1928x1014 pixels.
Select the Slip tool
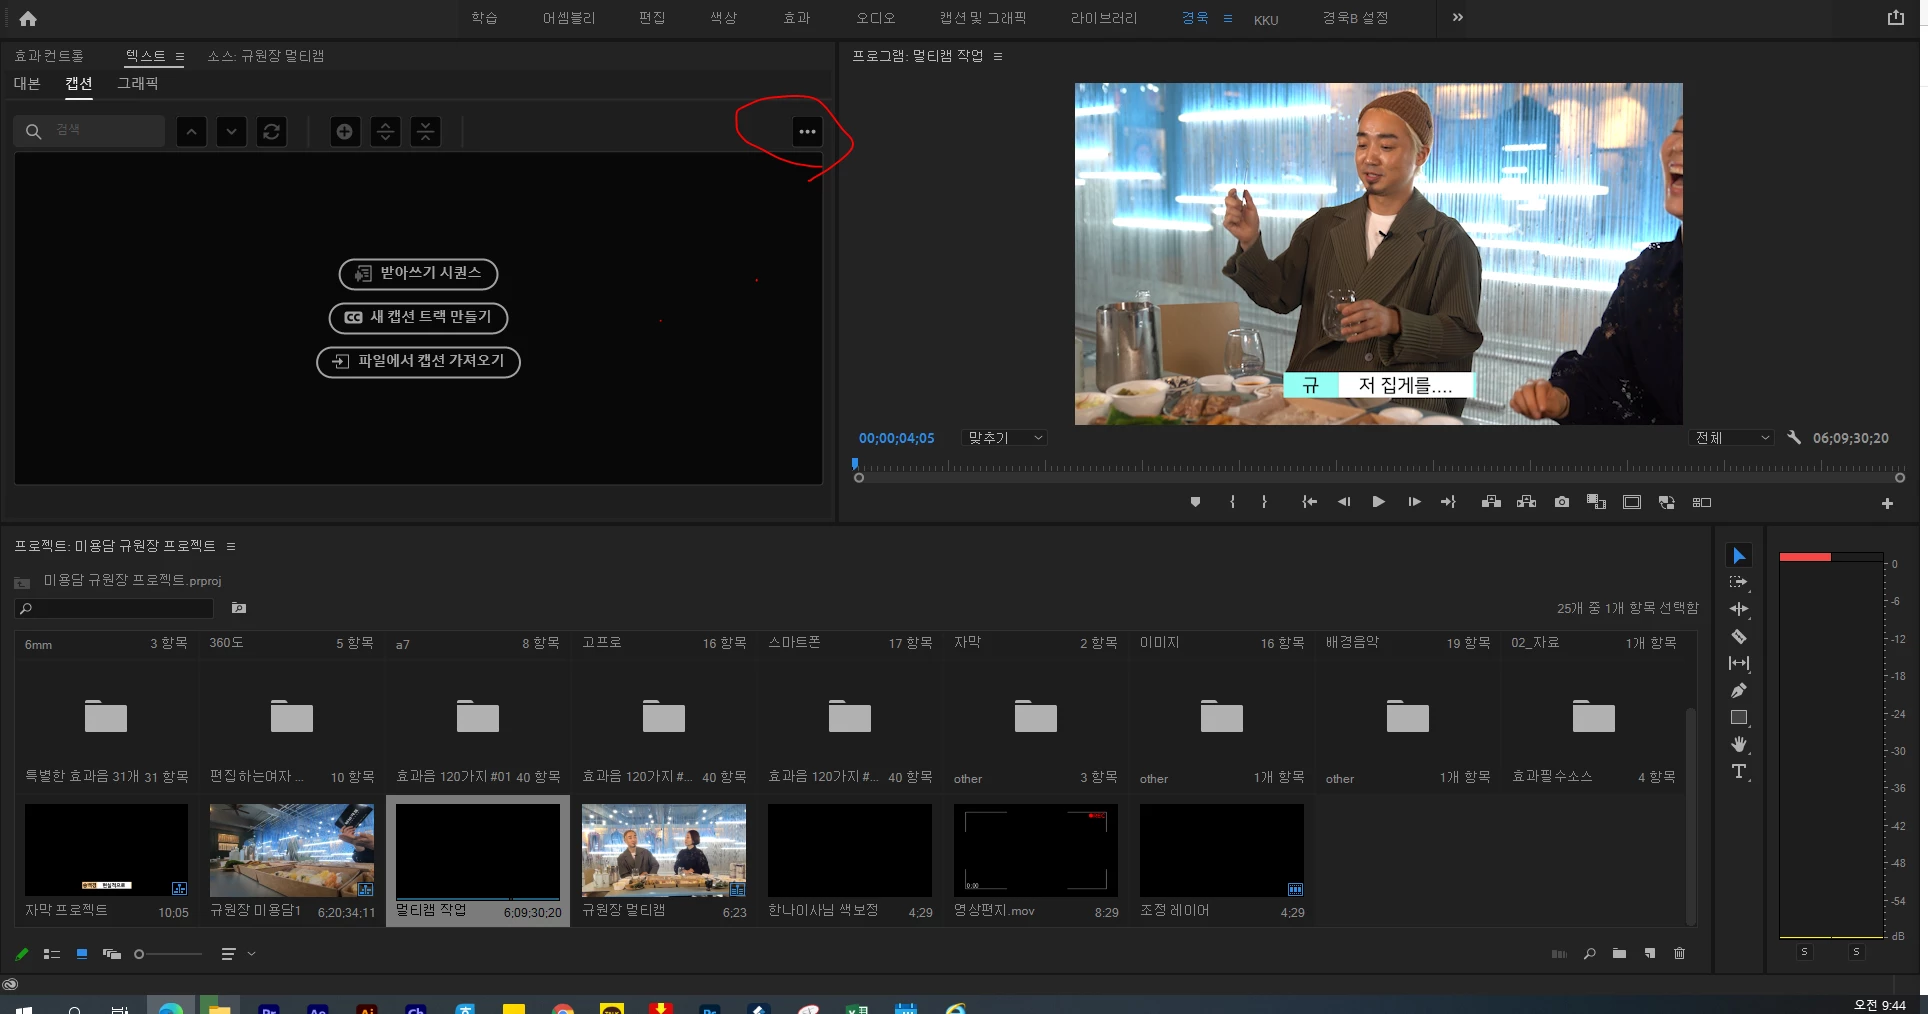coord(1739,663)
